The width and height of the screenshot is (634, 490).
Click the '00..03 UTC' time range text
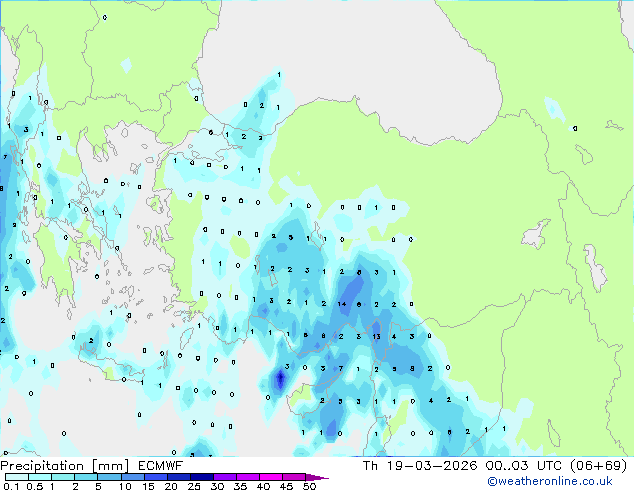coord(524,466)
